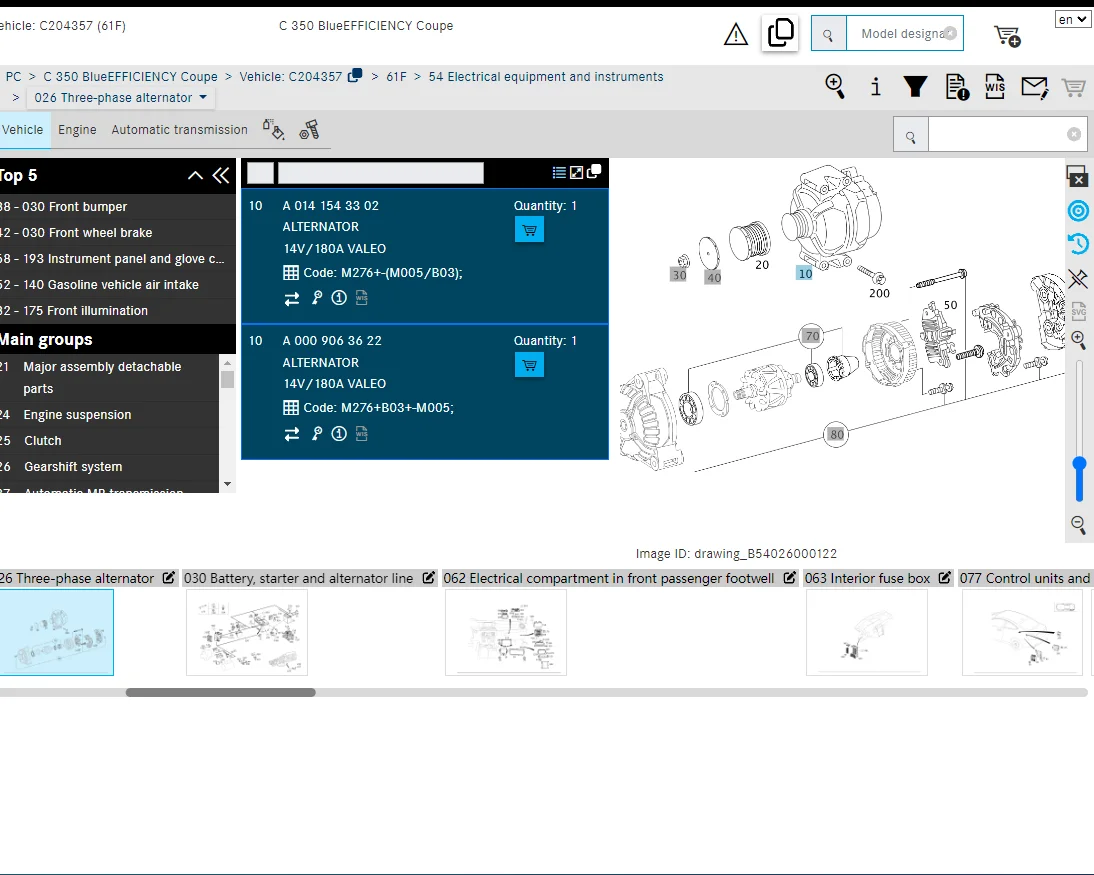This screenshot has height=875, width=1094.
Task: Open code table icon for M276+B03+-M005
Action: [x=291, y=407]
